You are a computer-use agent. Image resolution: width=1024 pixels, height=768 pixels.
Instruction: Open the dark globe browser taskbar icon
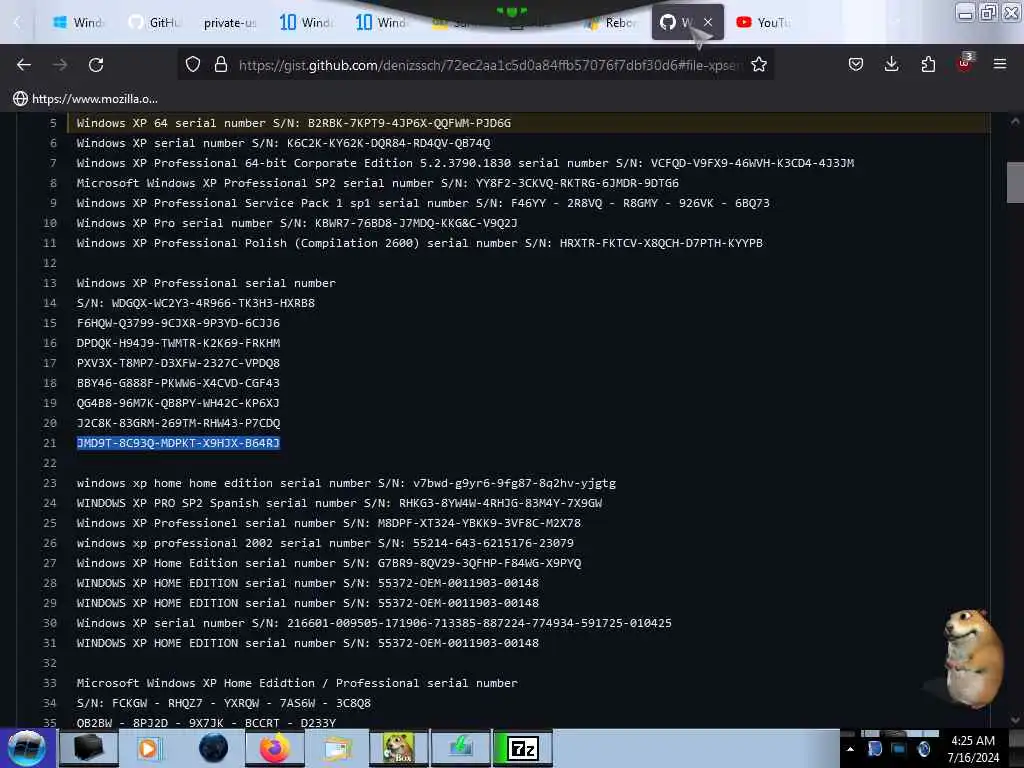pos(214,748)
